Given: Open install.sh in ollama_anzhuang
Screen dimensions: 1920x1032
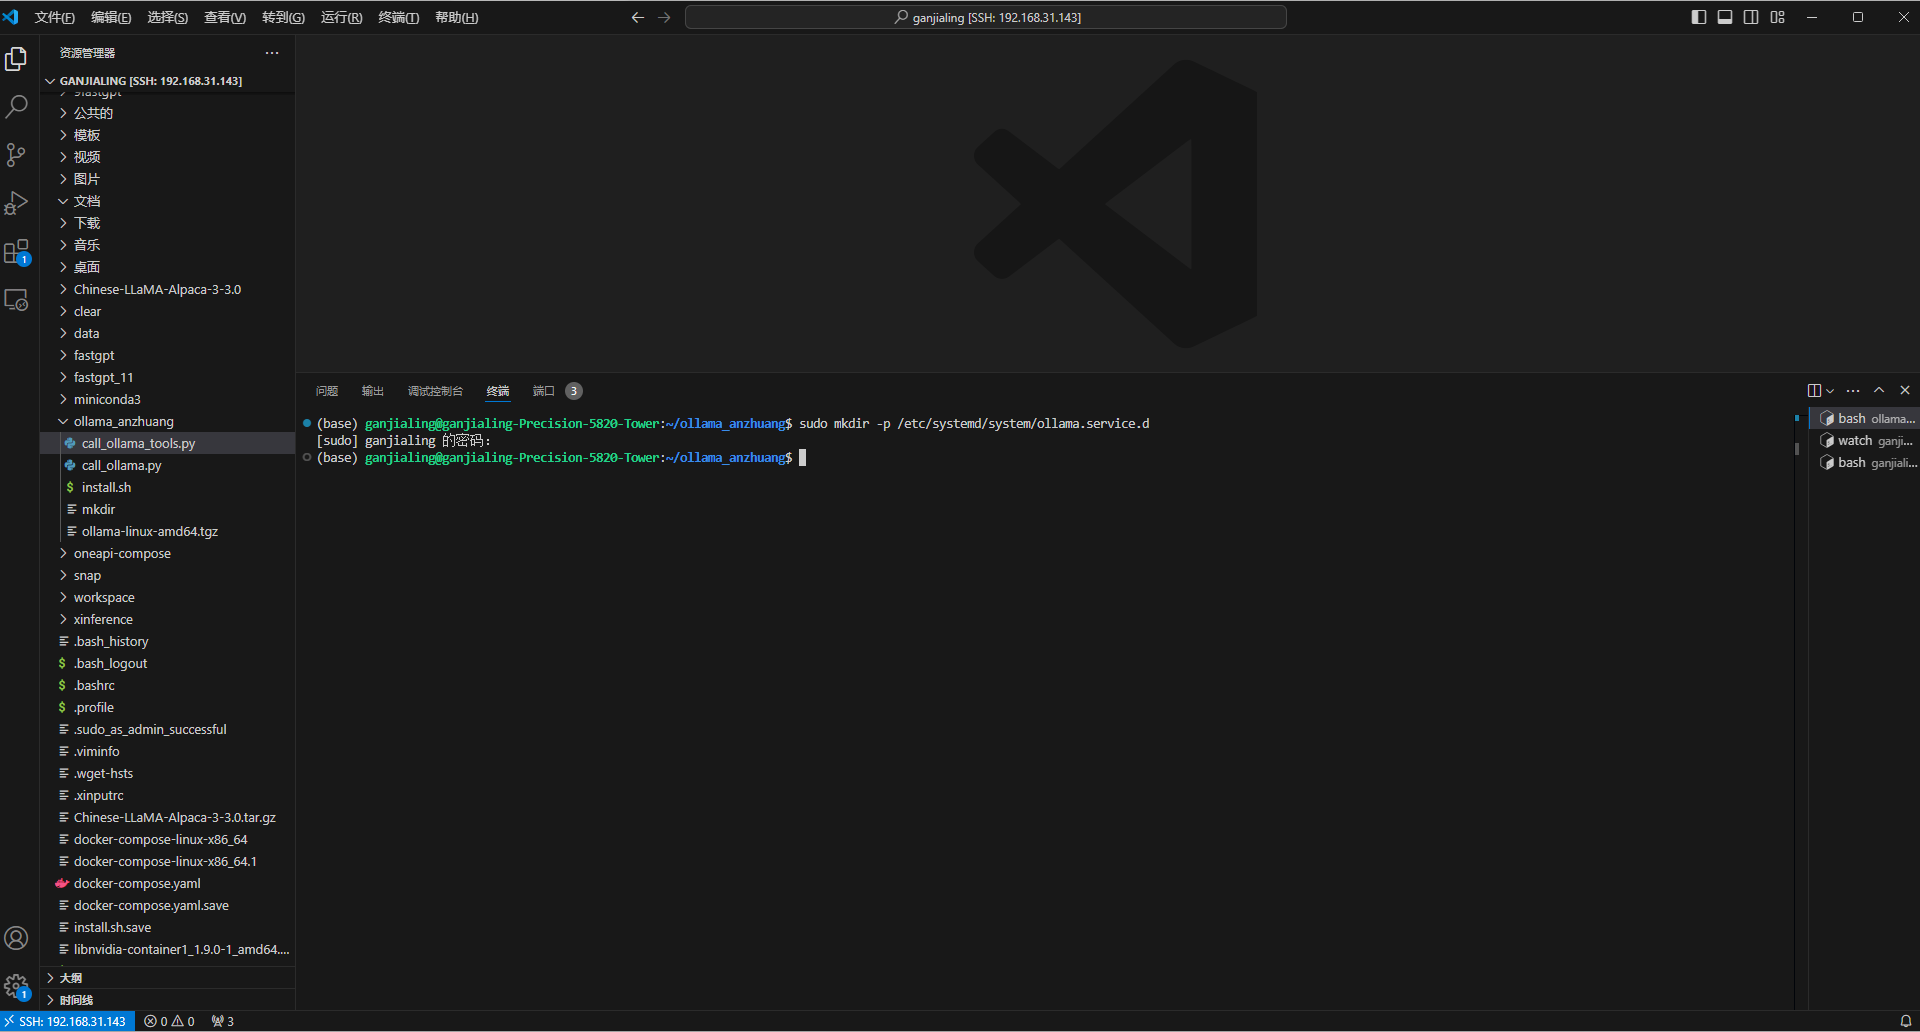Looking at the screenshot, I should pos(167,487).
